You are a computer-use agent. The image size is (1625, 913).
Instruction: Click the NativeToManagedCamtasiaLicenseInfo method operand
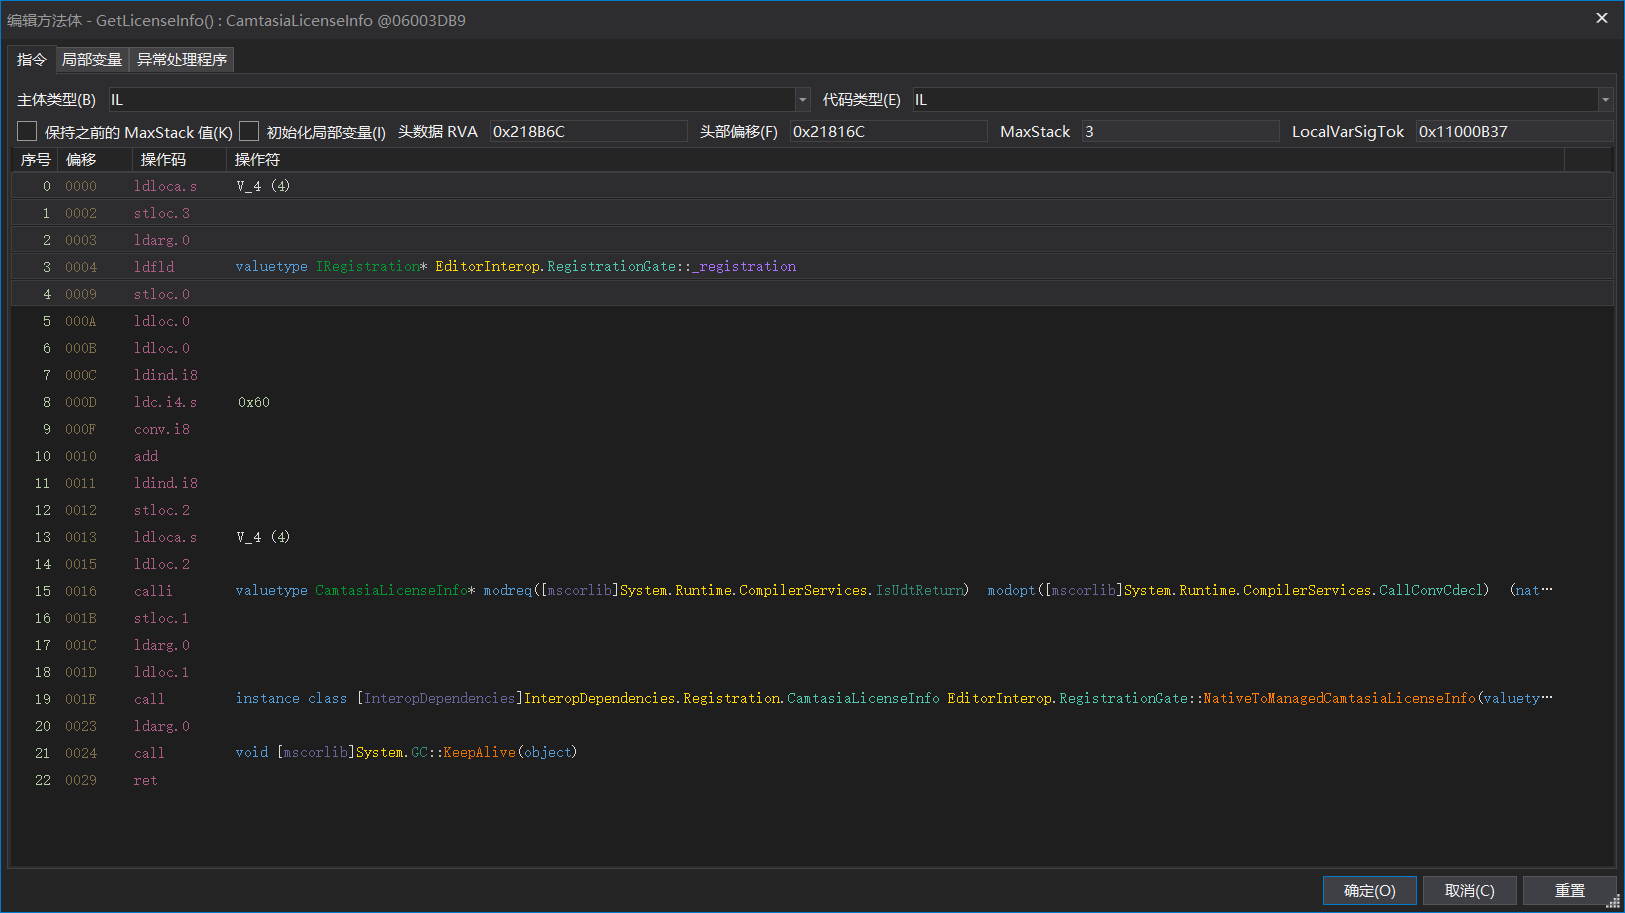click(894, 698)
